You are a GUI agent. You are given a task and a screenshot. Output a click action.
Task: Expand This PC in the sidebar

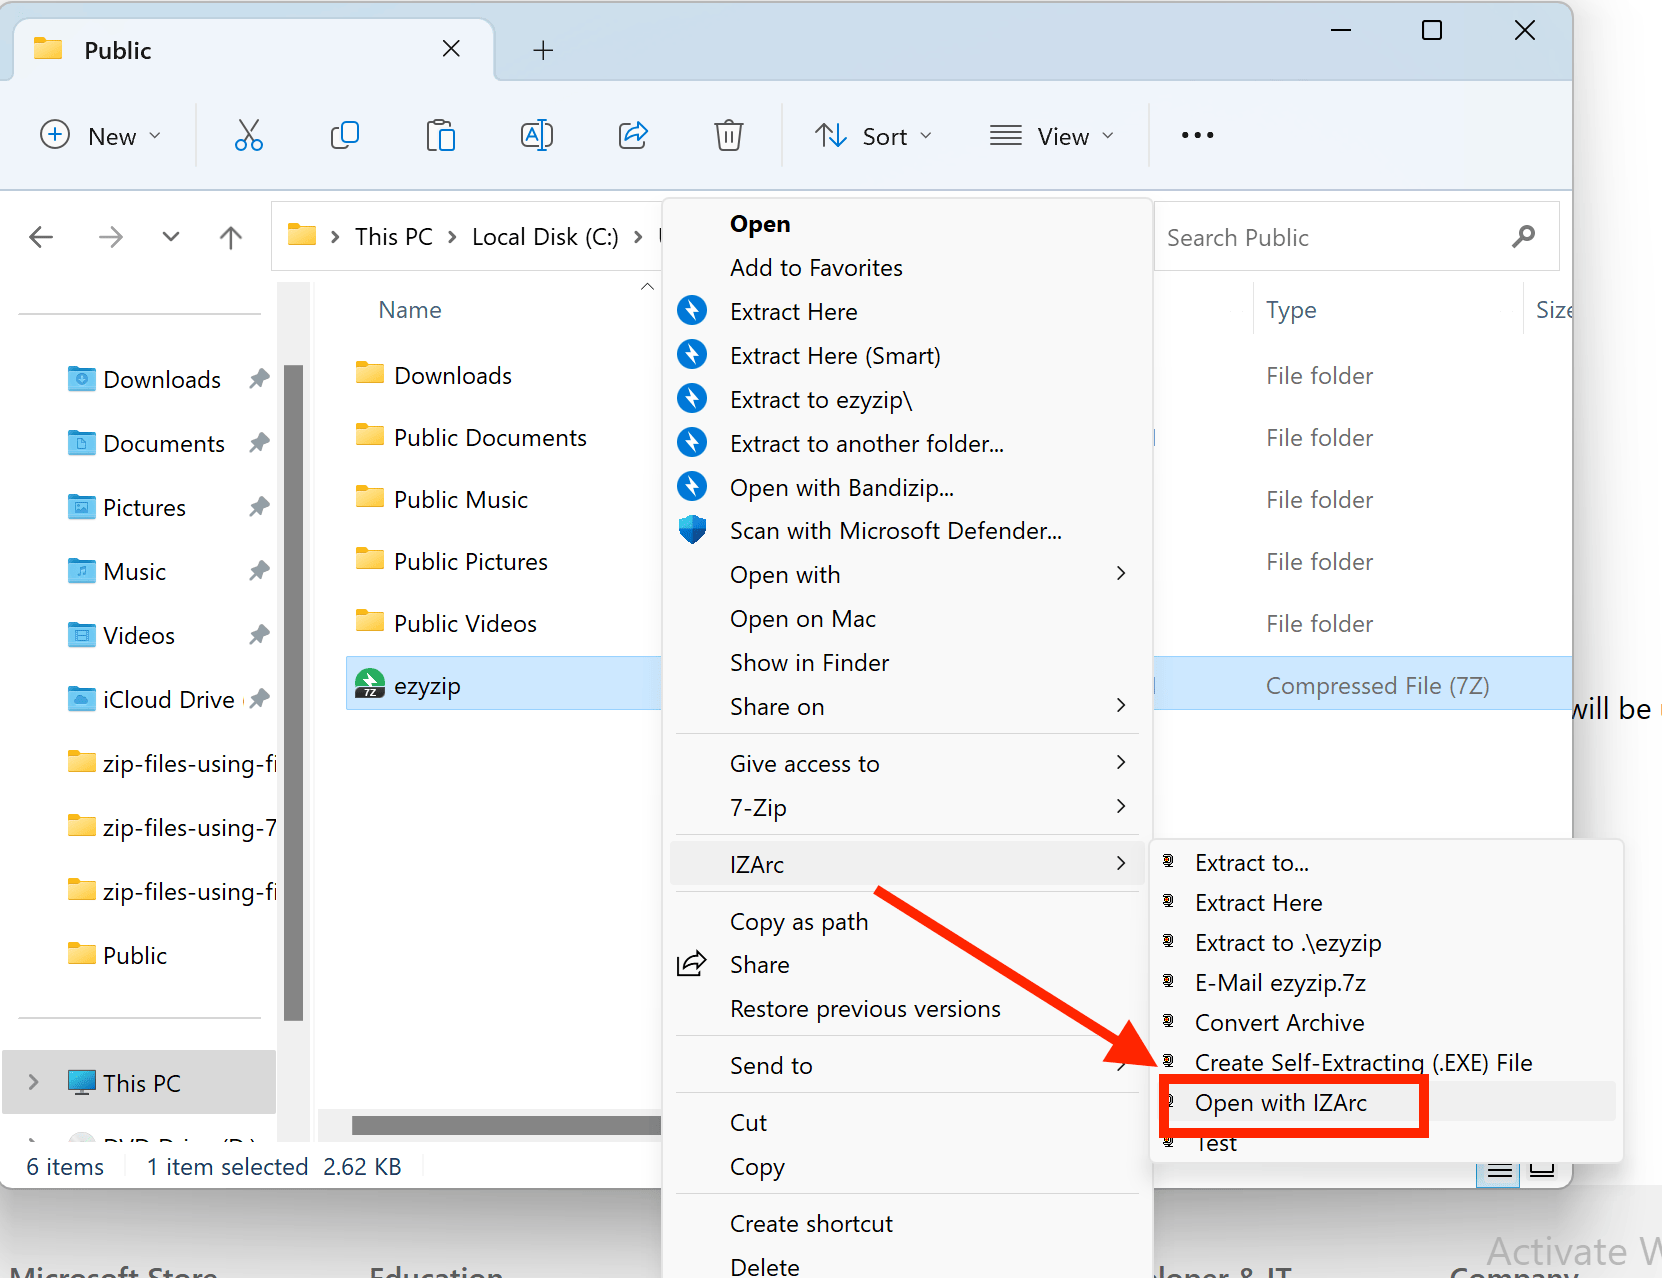pyautogui.click(x=34, y=1082)
